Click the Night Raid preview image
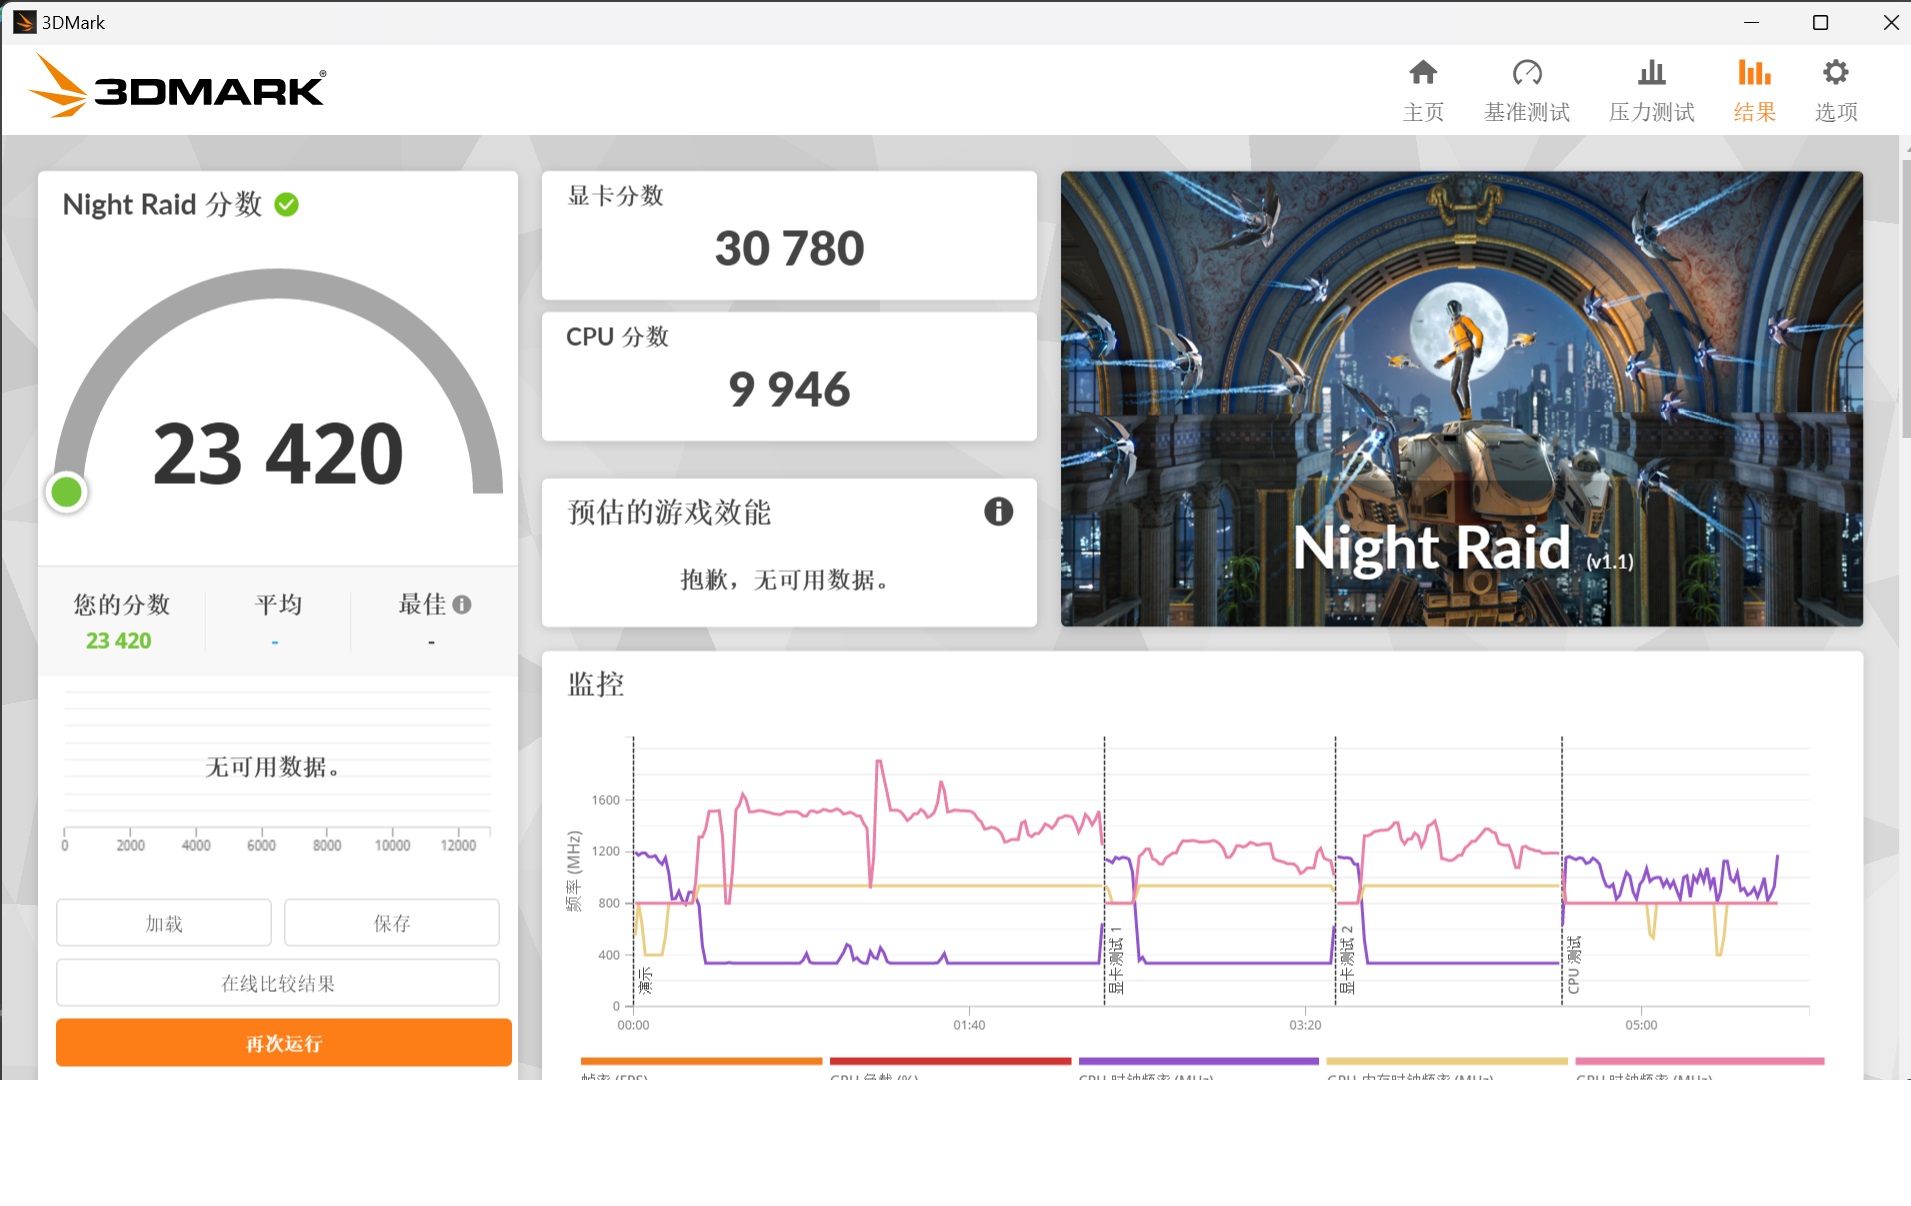 coord(1461,399)
